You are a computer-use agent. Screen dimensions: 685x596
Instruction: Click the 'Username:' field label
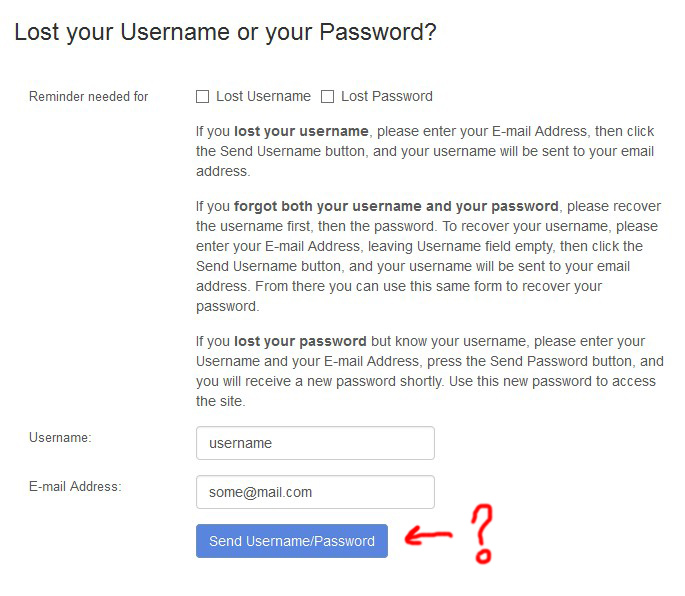pyautogui.click(x=60, y=437)
